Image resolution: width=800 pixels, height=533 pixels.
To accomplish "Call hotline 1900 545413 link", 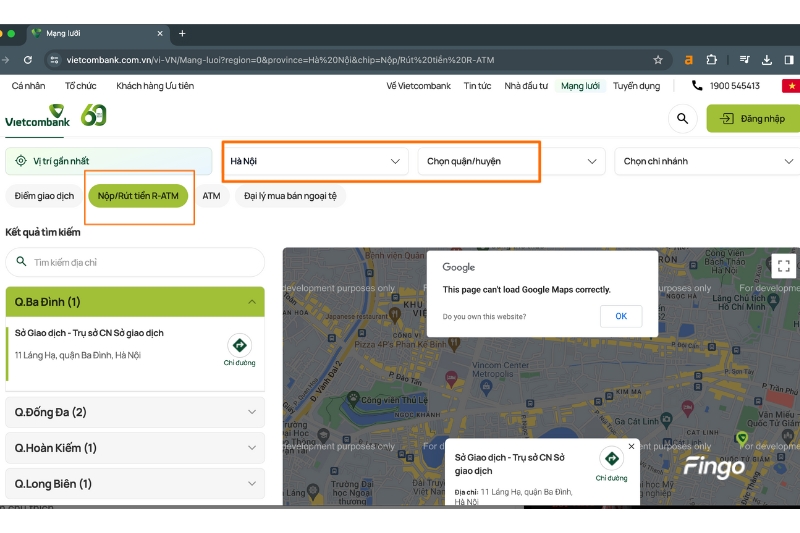I will pos(726,86).
